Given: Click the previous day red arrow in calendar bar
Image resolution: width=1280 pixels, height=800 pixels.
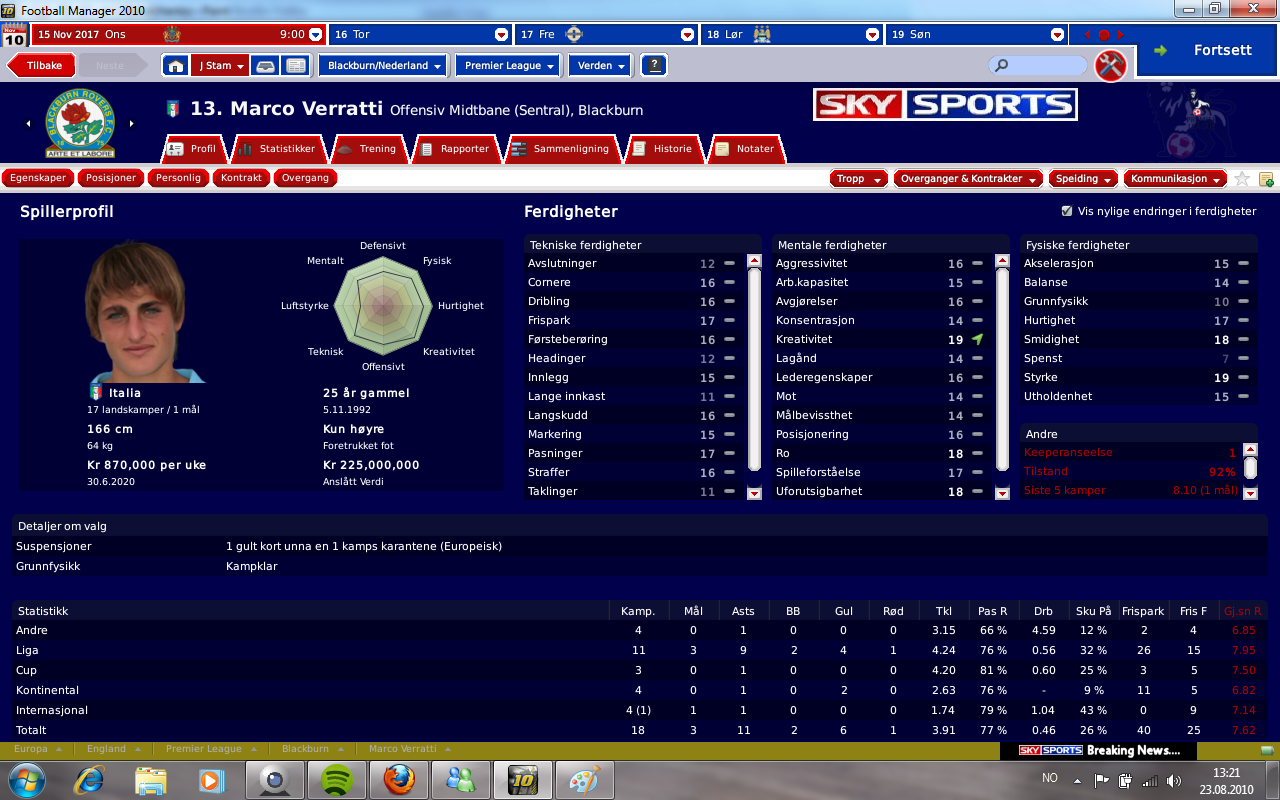Looking at the screenshot, I should (x=1087, y=35).
